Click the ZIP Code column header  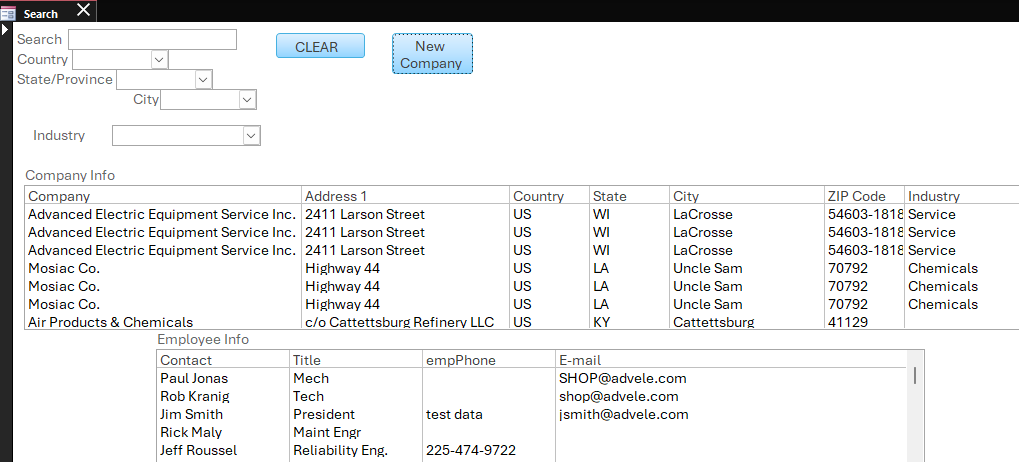click(864, 196)
